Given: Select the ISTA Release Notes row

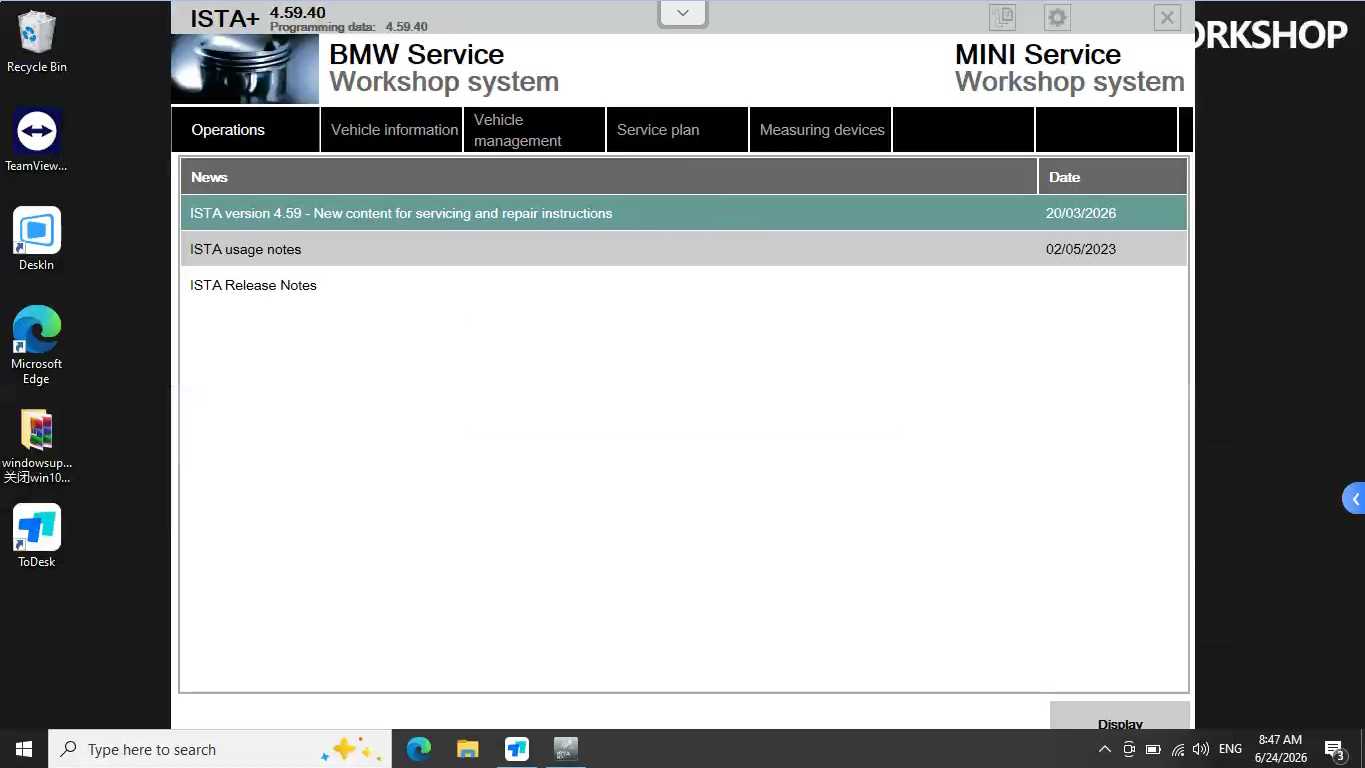Looking at the screenshot, I should pyautogui.click(x=684, y=285).
